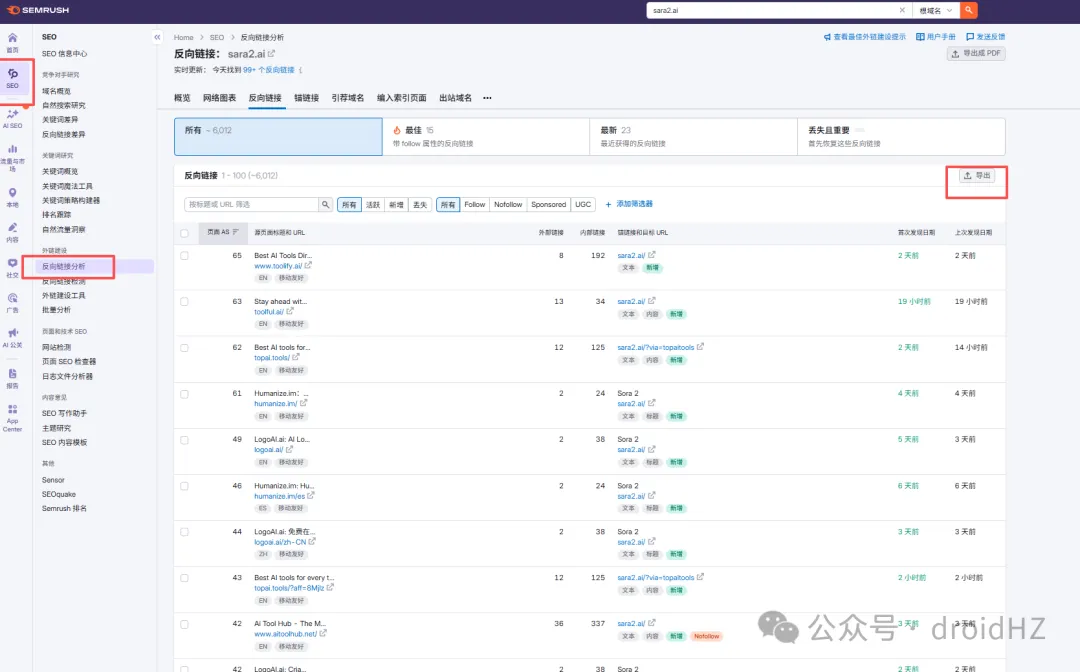Select the Nofollow filter option
The image size is (1080, 672).
[x=508, y=204]
